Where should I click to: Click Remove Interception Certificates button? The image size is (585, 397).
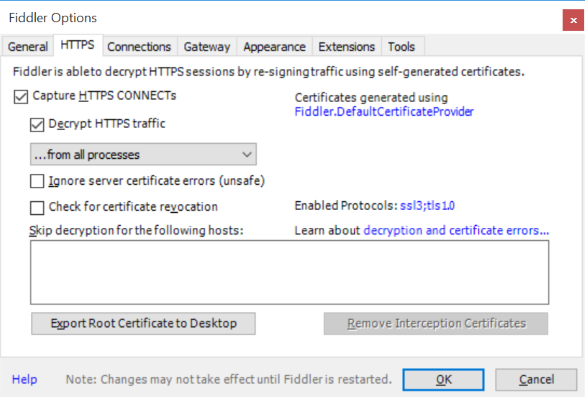click(x=436, y=323)
